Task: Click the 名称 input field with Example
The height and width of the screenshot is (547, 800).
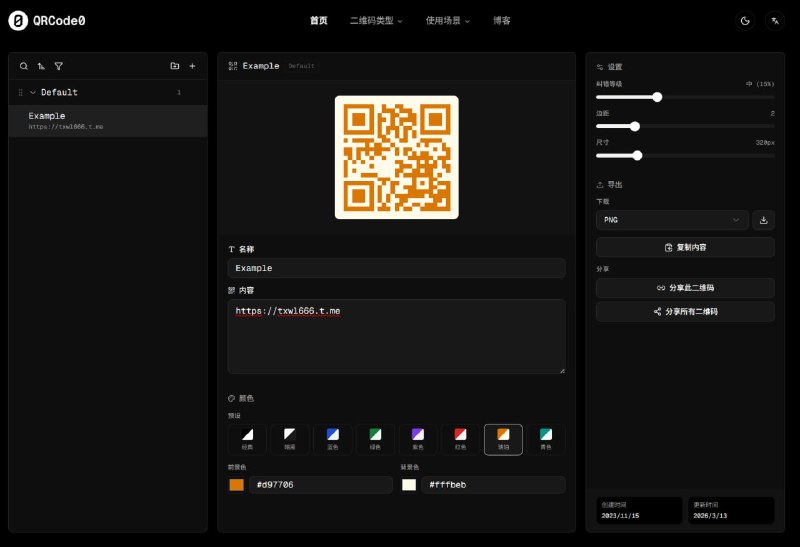Action: point(396,268)
